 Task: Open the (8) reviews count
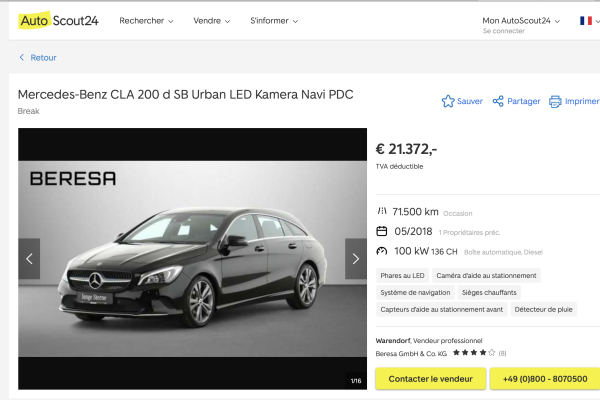click(502, 354)
